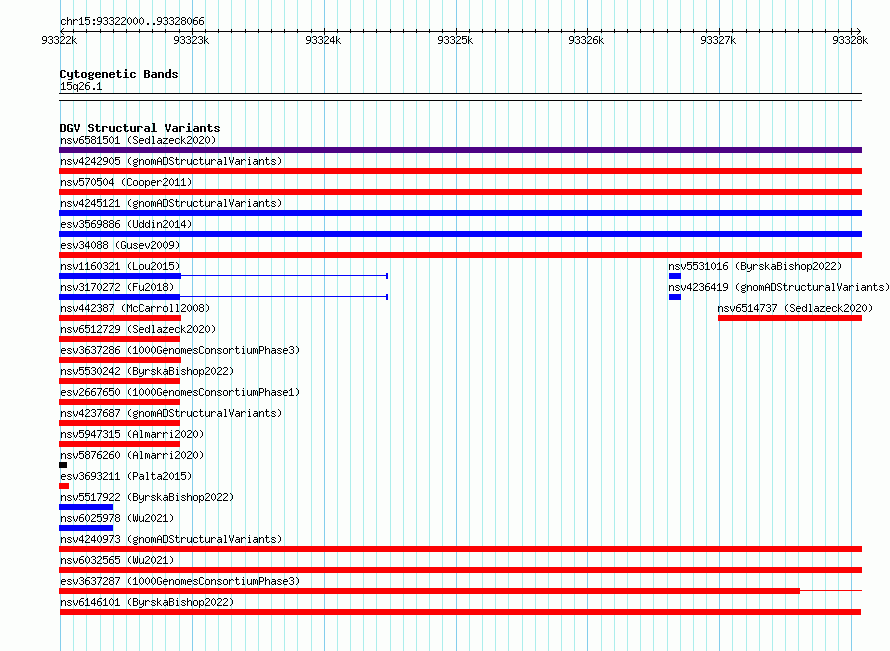Open the esv3693211 (Palta2015) label
Viewport: 890px width, 651px height.
coord(126,476)
